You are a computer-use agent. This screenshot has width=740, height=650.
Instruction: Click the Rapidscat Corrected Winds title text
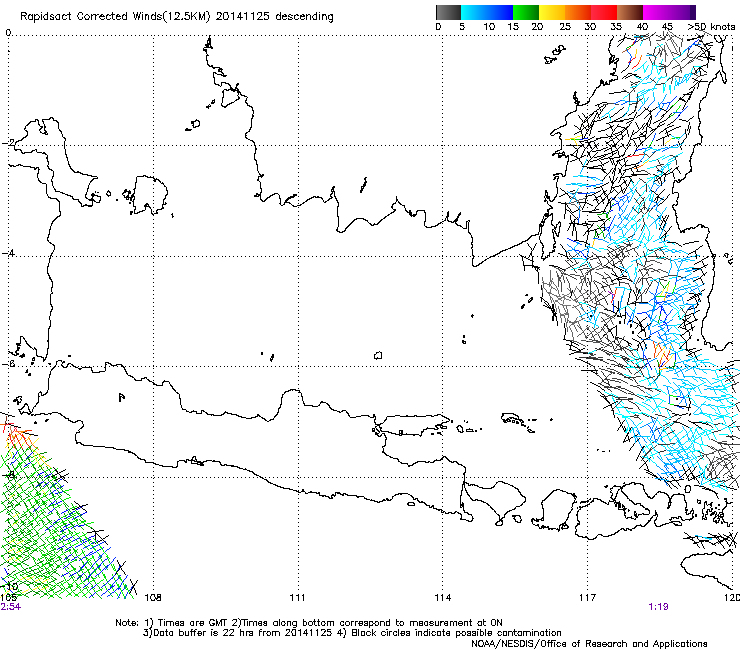pyautogui.click(x=177, y=16)
